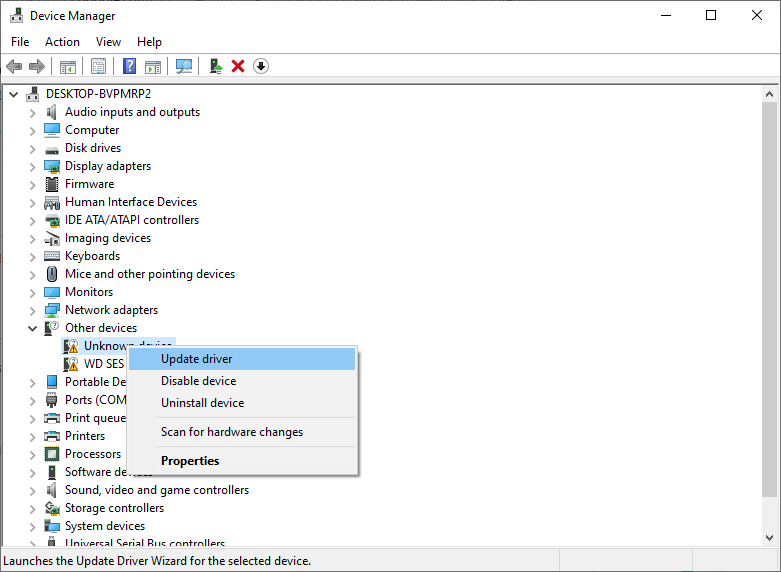Expand the Printers category

click(32, 437)
